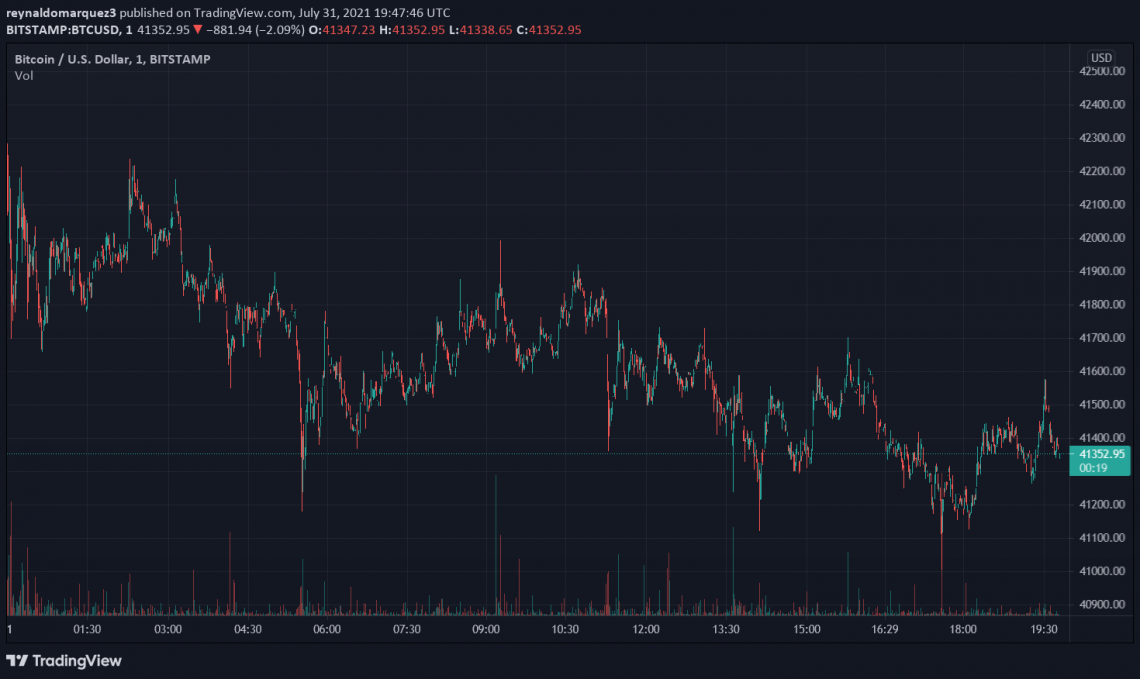This screenshot has width=1140, height=679.
Task: Click the 12:00 time axis marker
Action: pos(646,629)
